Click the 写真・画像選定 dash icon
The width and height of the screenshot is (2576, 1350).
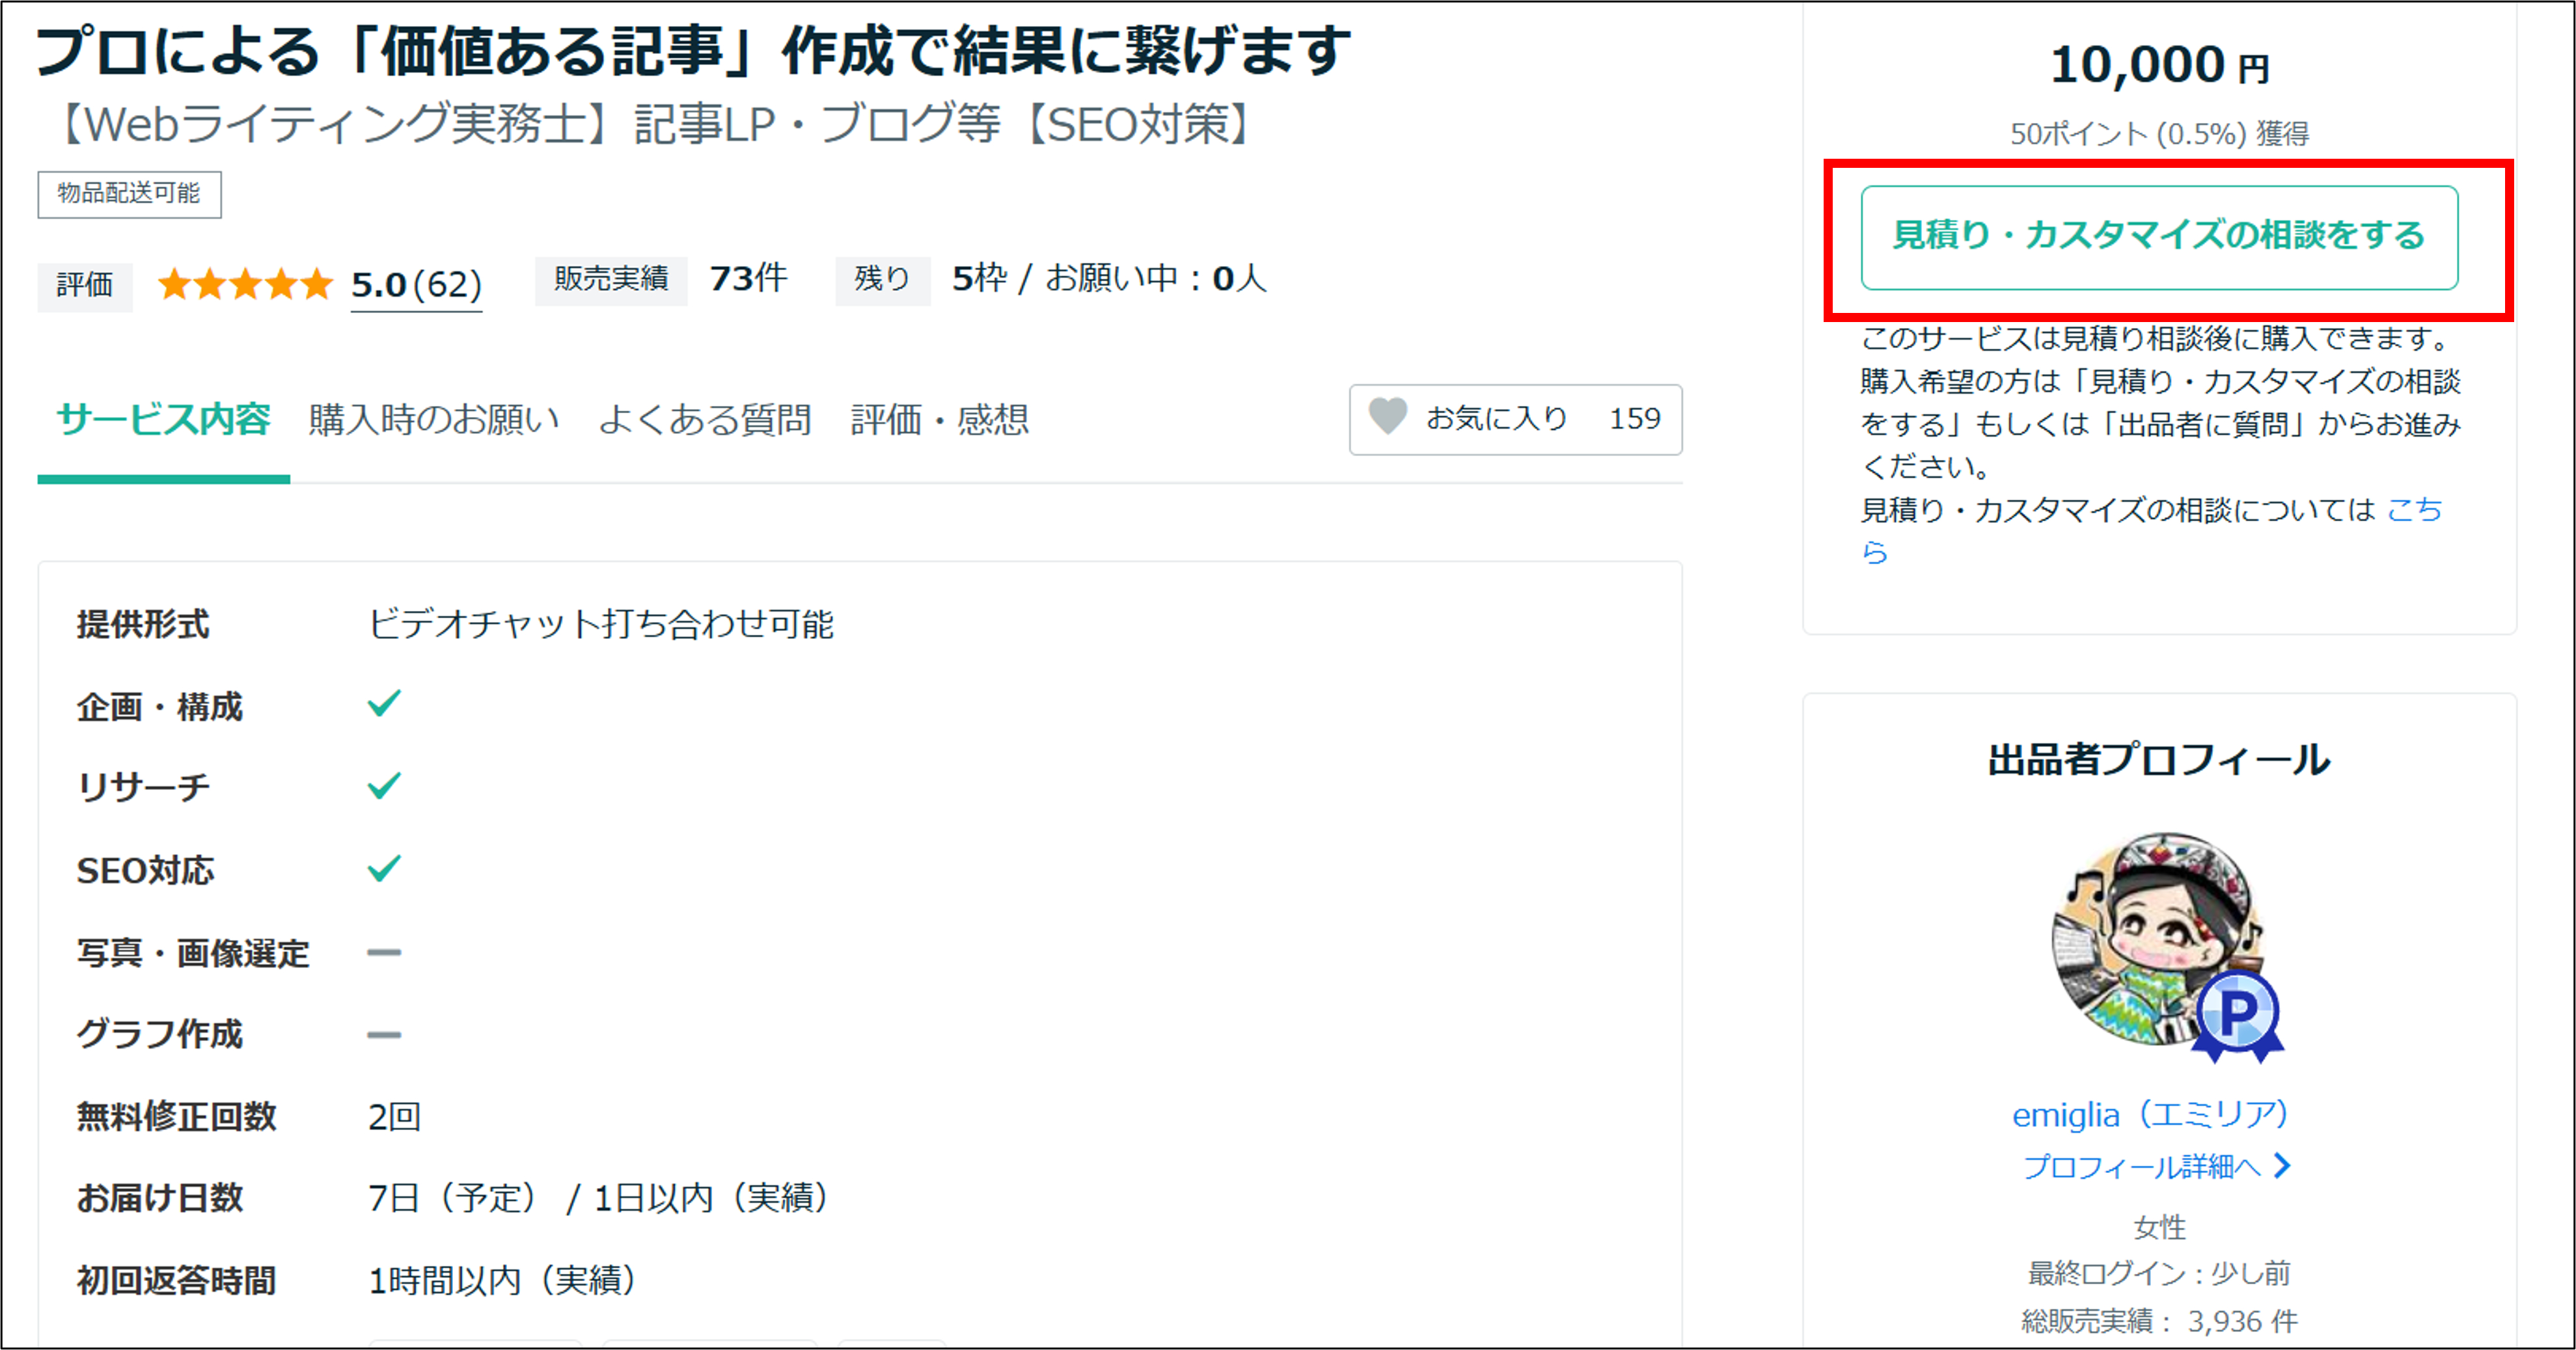point(384,952)
